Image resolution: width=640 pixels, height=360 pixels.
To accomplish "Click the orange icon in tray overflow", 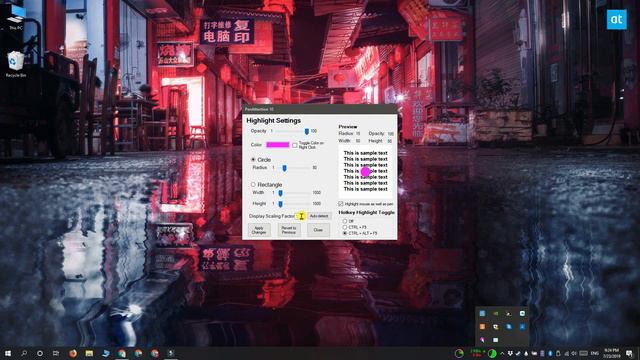I will tap(482, 327).
